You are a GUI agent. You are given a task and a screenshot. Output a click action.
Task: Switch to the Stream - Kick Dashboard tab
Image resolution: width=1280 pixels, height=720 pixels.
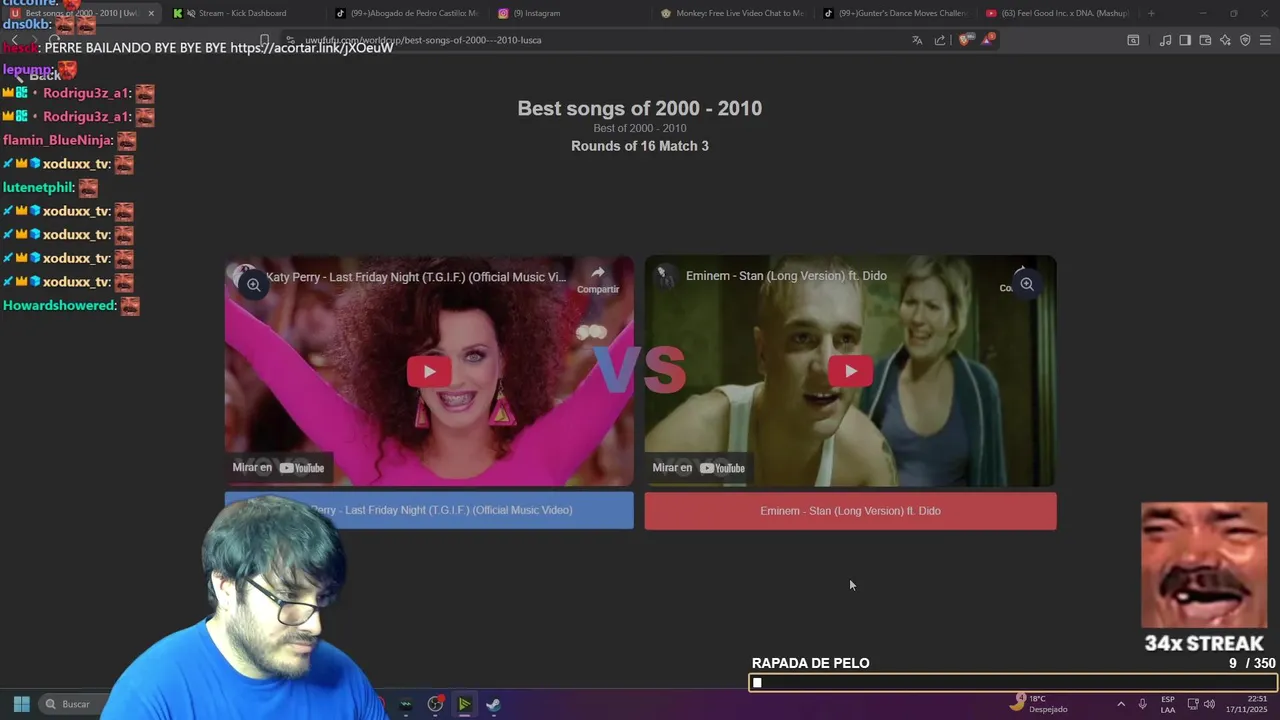242,13
